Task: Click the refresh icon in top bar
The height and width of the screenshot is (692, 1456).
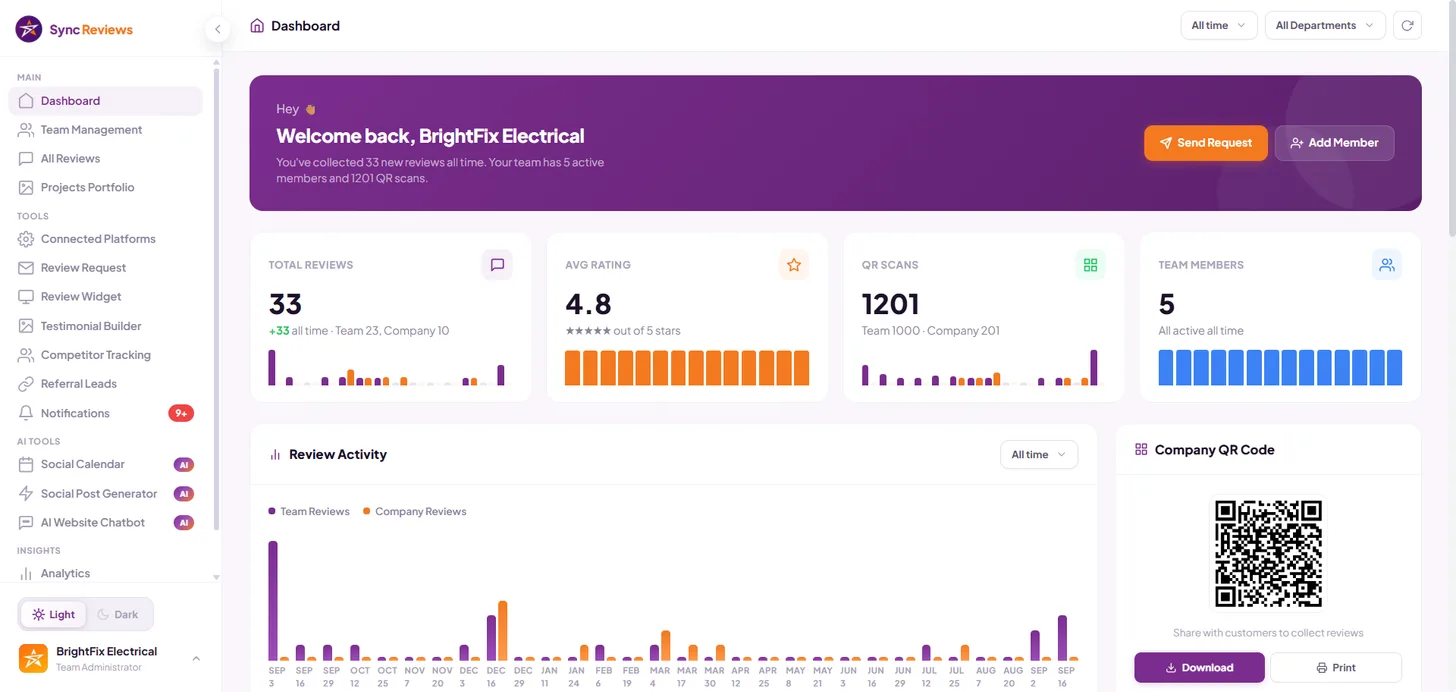Action: click(x=1407, y=26)
